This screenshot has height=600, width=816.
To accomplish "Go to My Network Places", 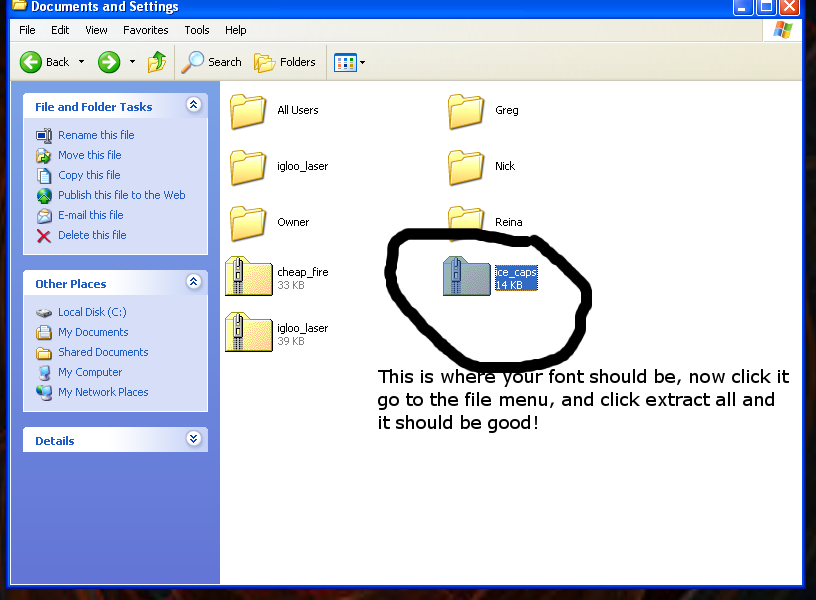I will pyautogui.click(x=103, y=392).
